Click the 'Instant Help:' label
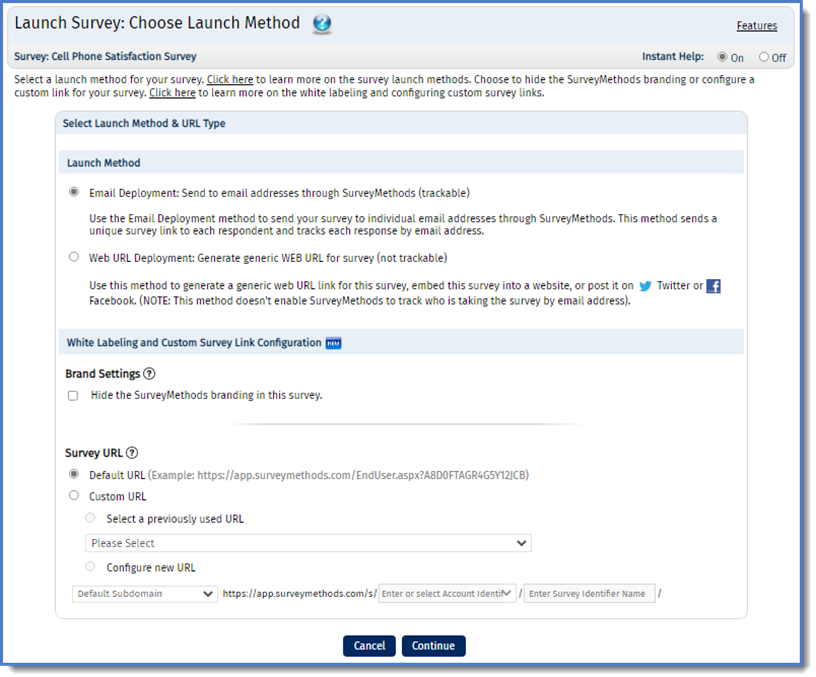Viewport: 816px width, 677px height. [x=673, y=56]
